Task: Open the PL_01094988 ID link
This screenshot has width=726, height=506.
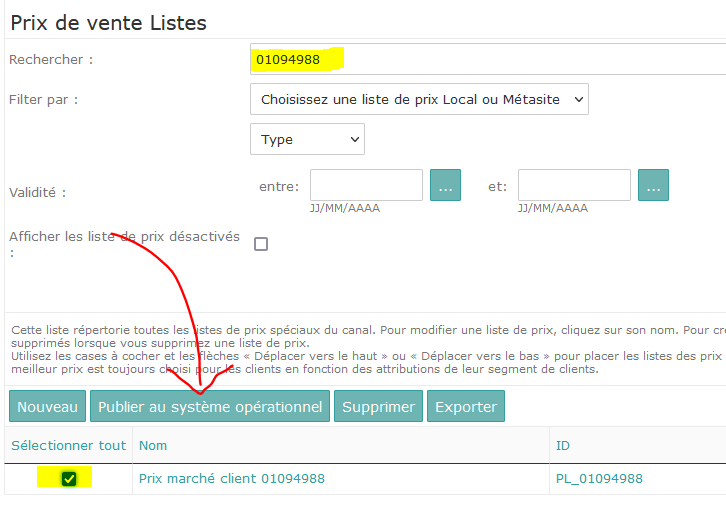Action: (599, 479)
